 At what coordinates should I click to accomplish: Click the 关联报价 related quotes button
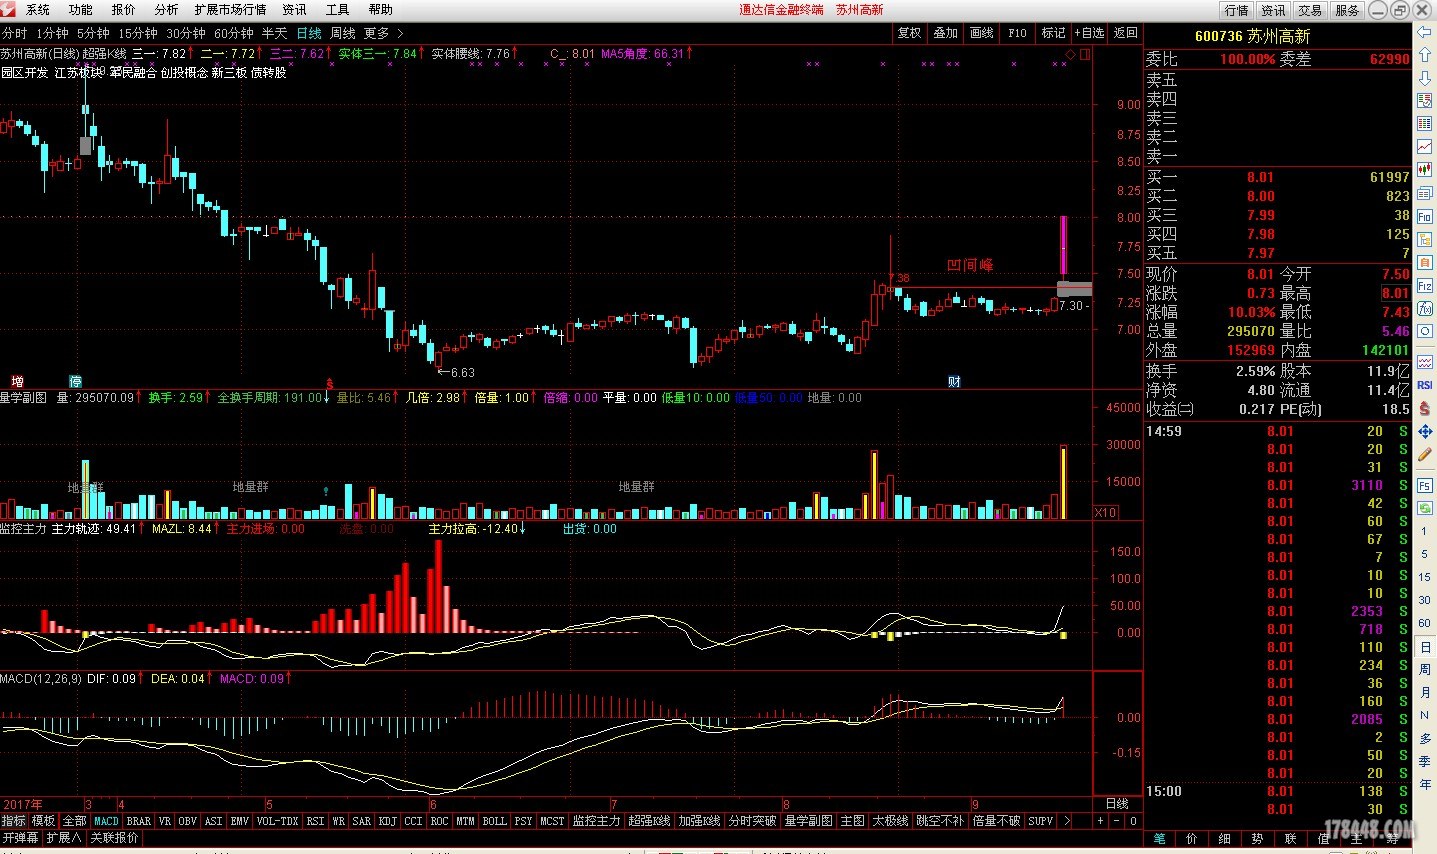coord(114,838)
